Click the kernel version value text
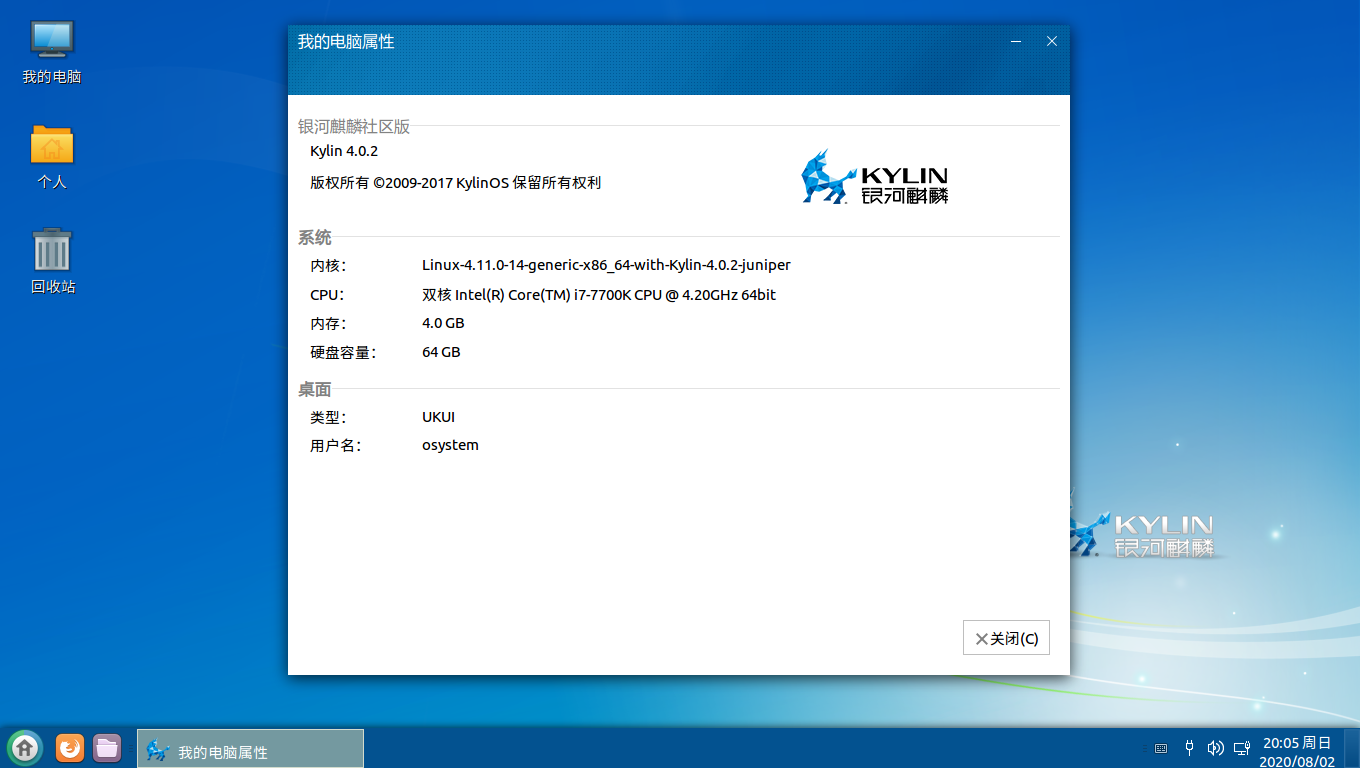Screen dimensions: 1360x768 click(x=606, y=265)
